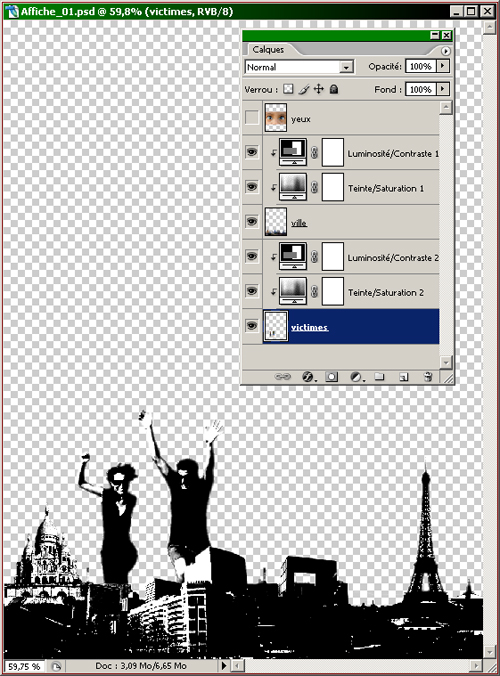Enable lock image pixels brush icon
The width and height of the screenshot is (500, 676).
pyautogui.click(x=303, y=89)
